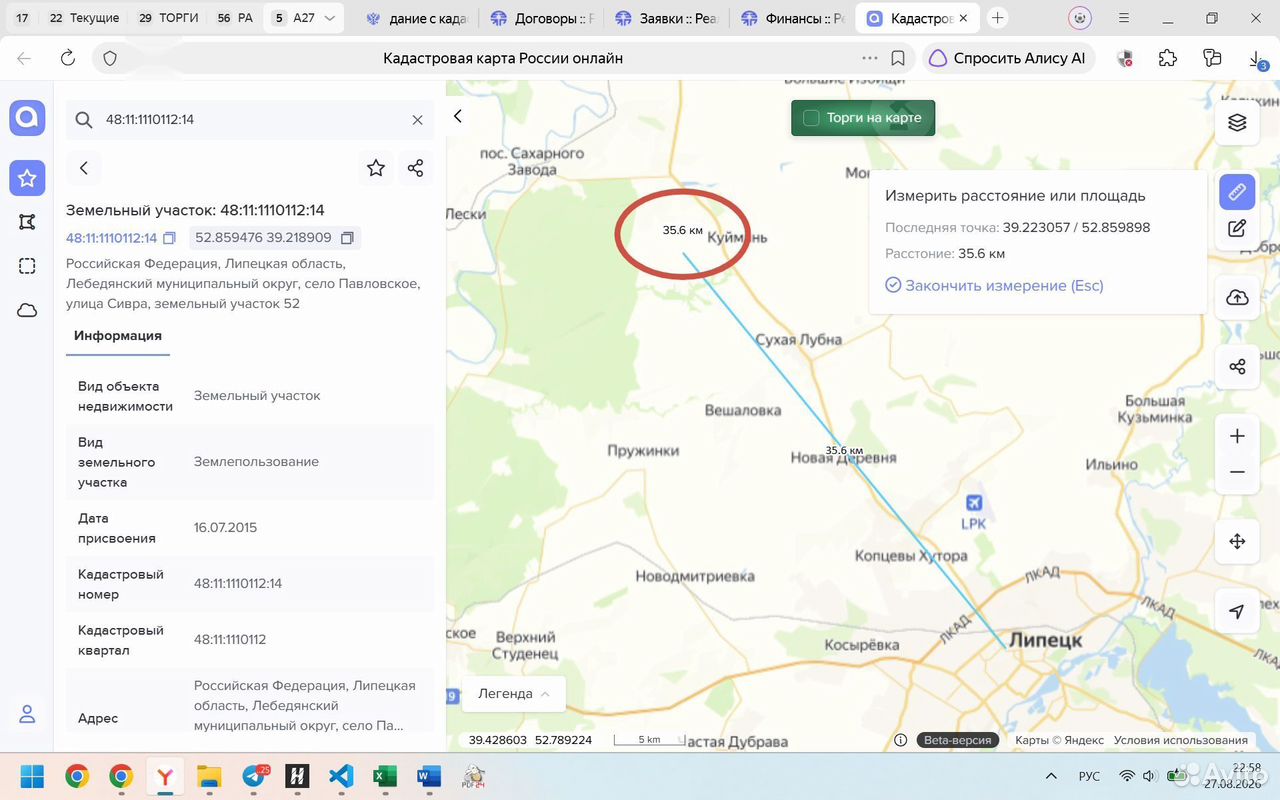The image size is (1280, 800).
Task: Open the ТОРГИ tab group
Action: tap(169, 18)
